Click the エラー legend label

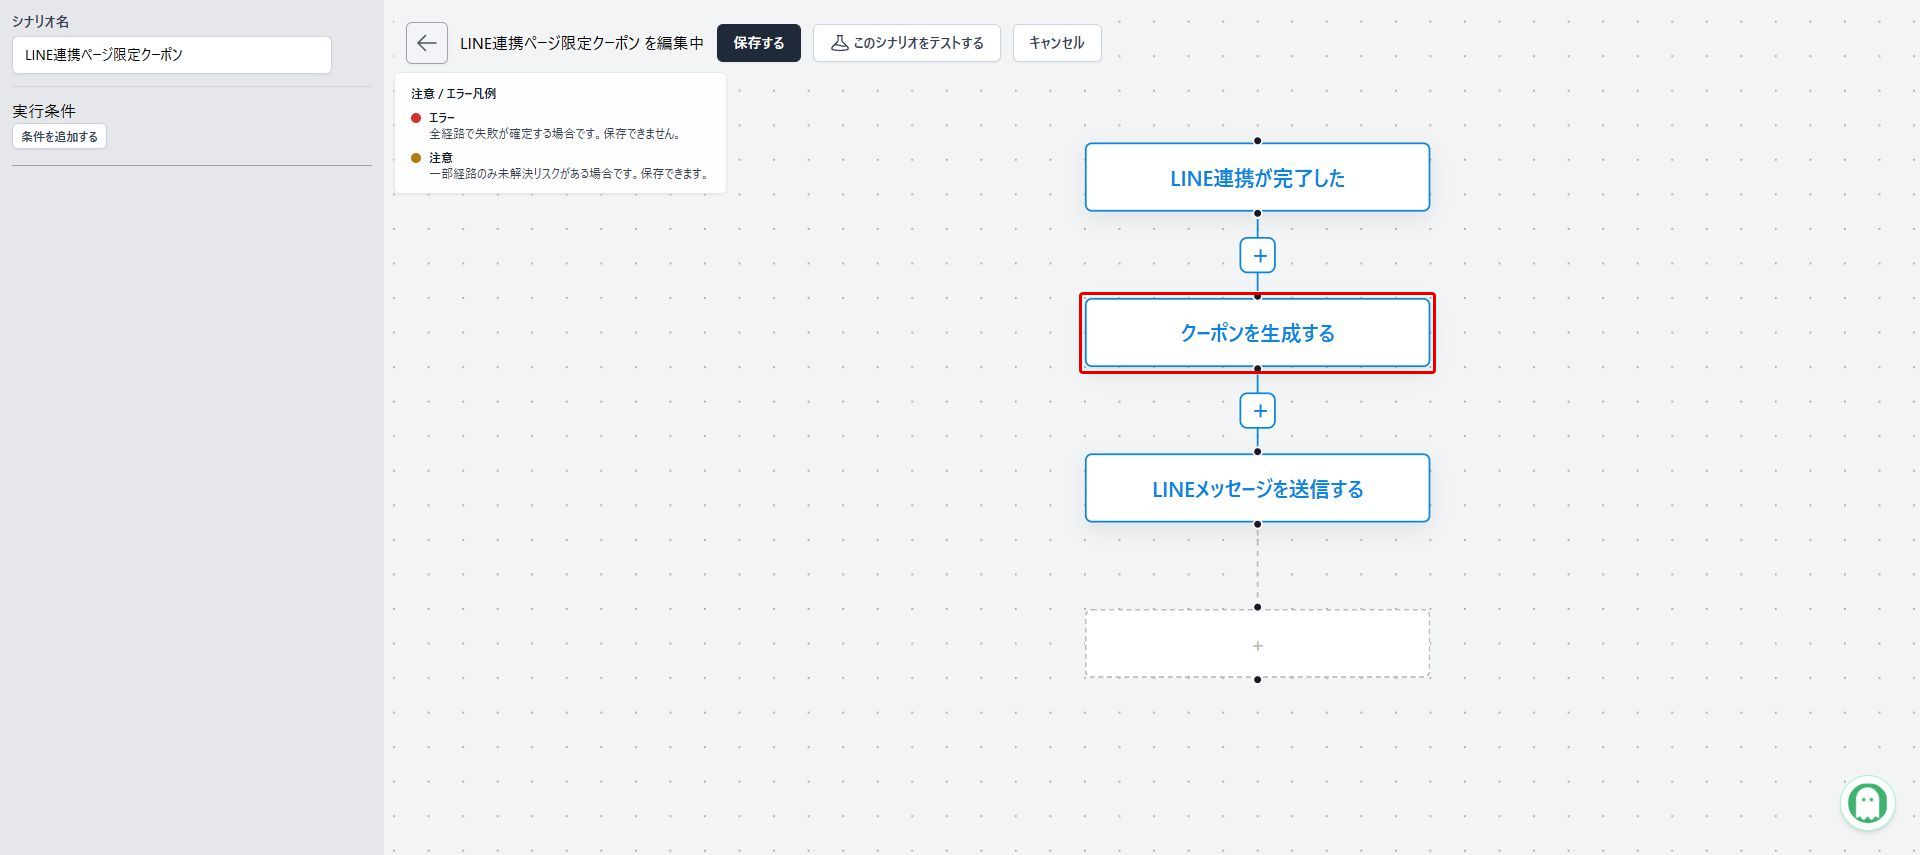click(x=442, y=118)
